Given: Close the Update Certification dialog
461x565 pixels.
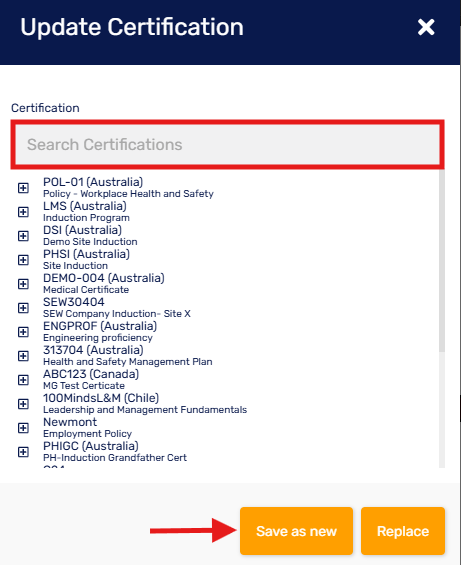Looking at the screenshot, I should [426, 27].
